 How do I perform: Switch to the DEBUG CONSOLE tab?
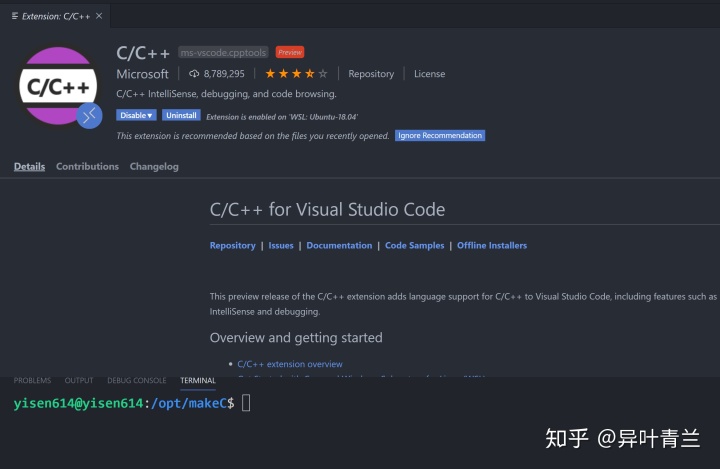tap(137, 380)
